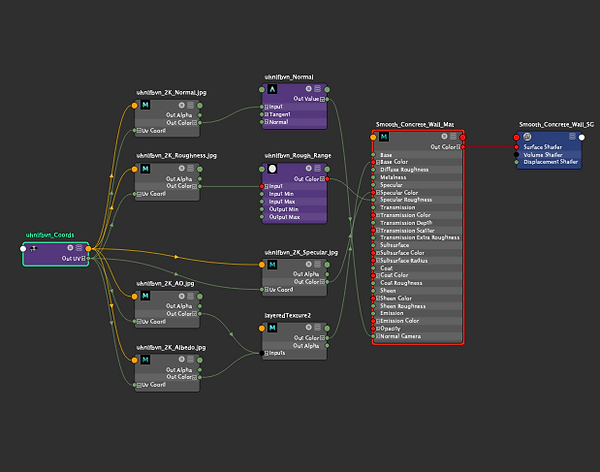Toggle solo circle button on uhnlfbvn_Coords node
This screenshot has height=472, width=600.
70,248
